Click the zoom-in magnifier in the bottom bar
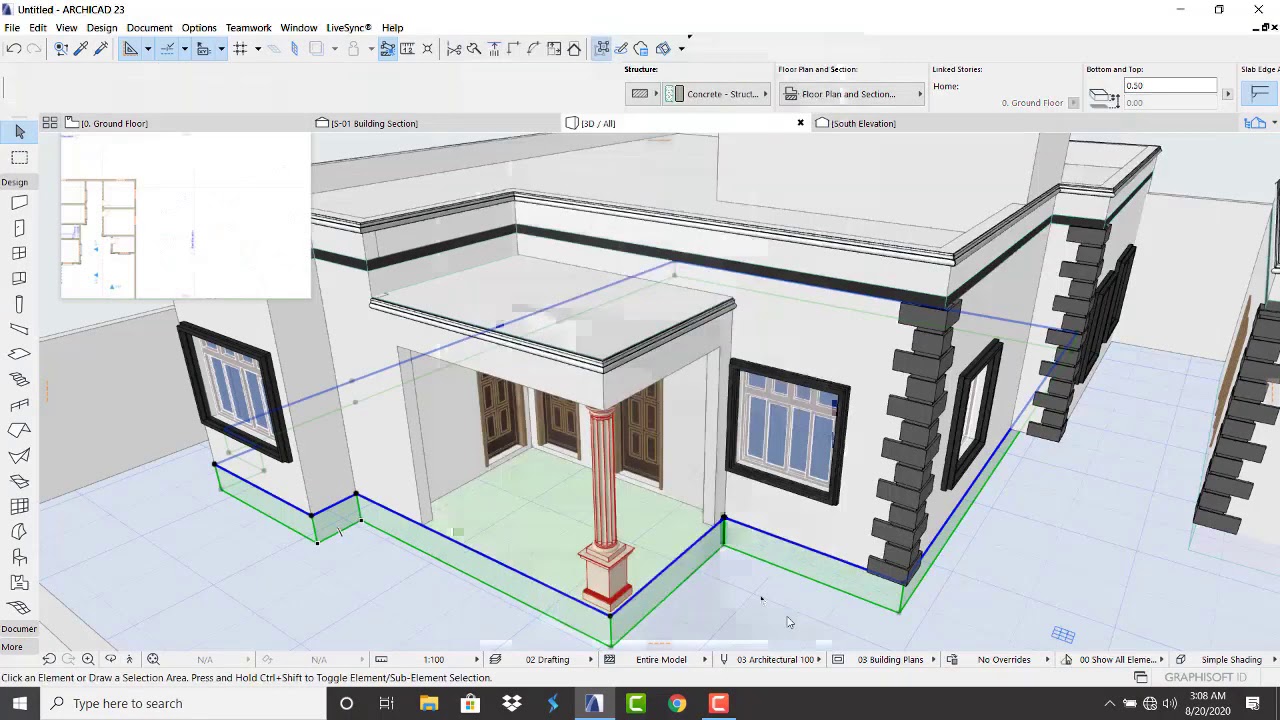The image size is (1280, 720). pyautogui.click(x=88, y=659)
